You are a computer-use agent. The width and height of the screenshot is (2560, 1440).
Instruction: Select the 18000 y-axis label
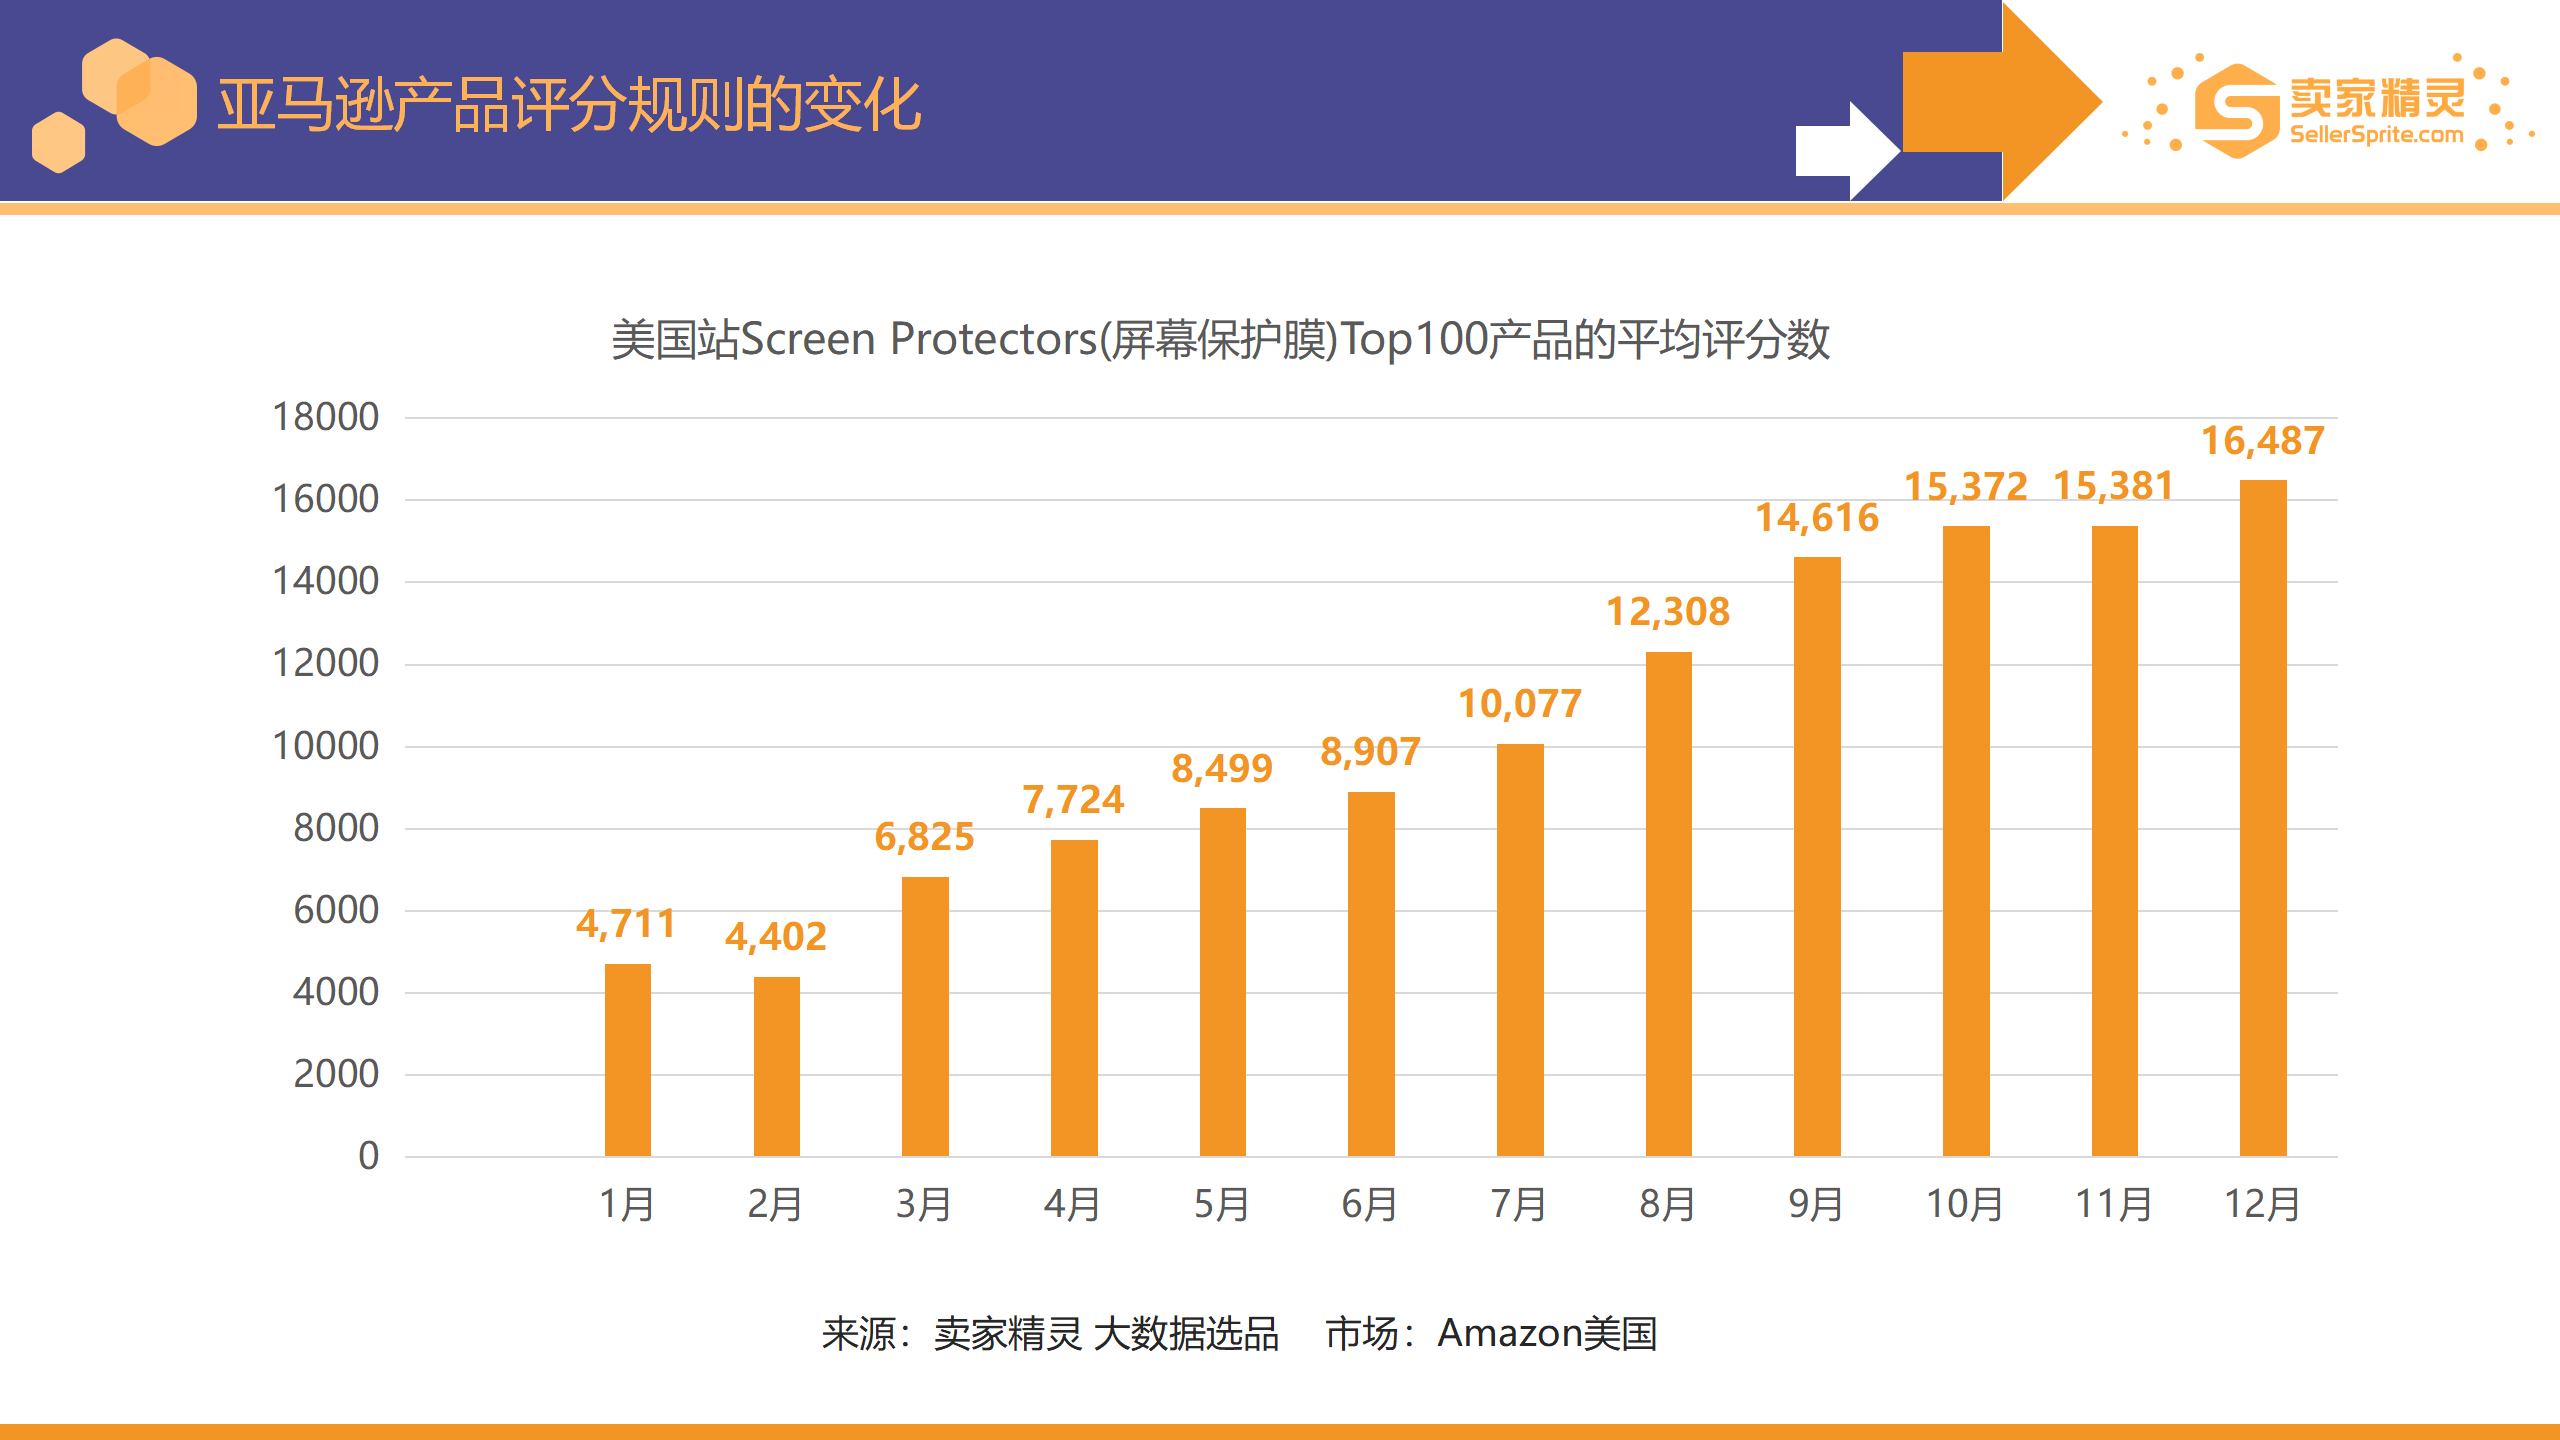tap(326, 417)
